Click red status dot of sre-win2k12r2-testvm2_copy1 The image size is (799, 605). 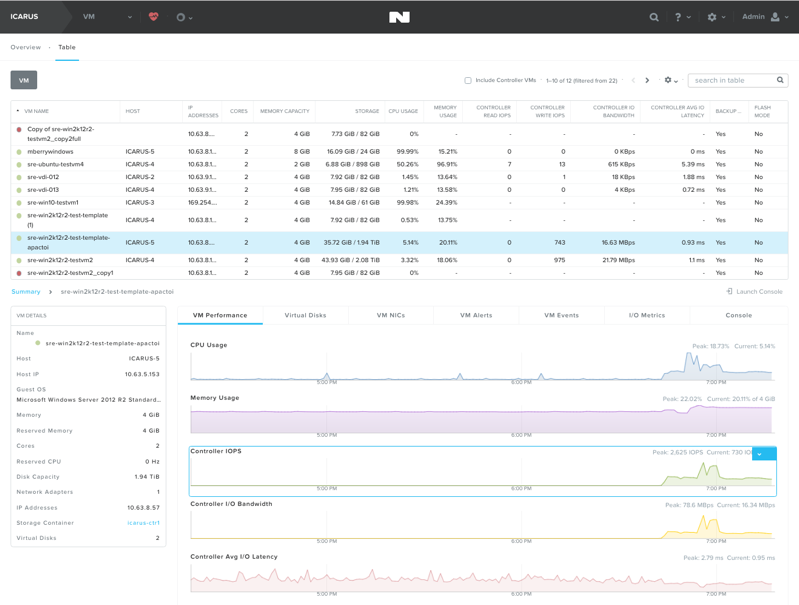click(x=19, y=273)
